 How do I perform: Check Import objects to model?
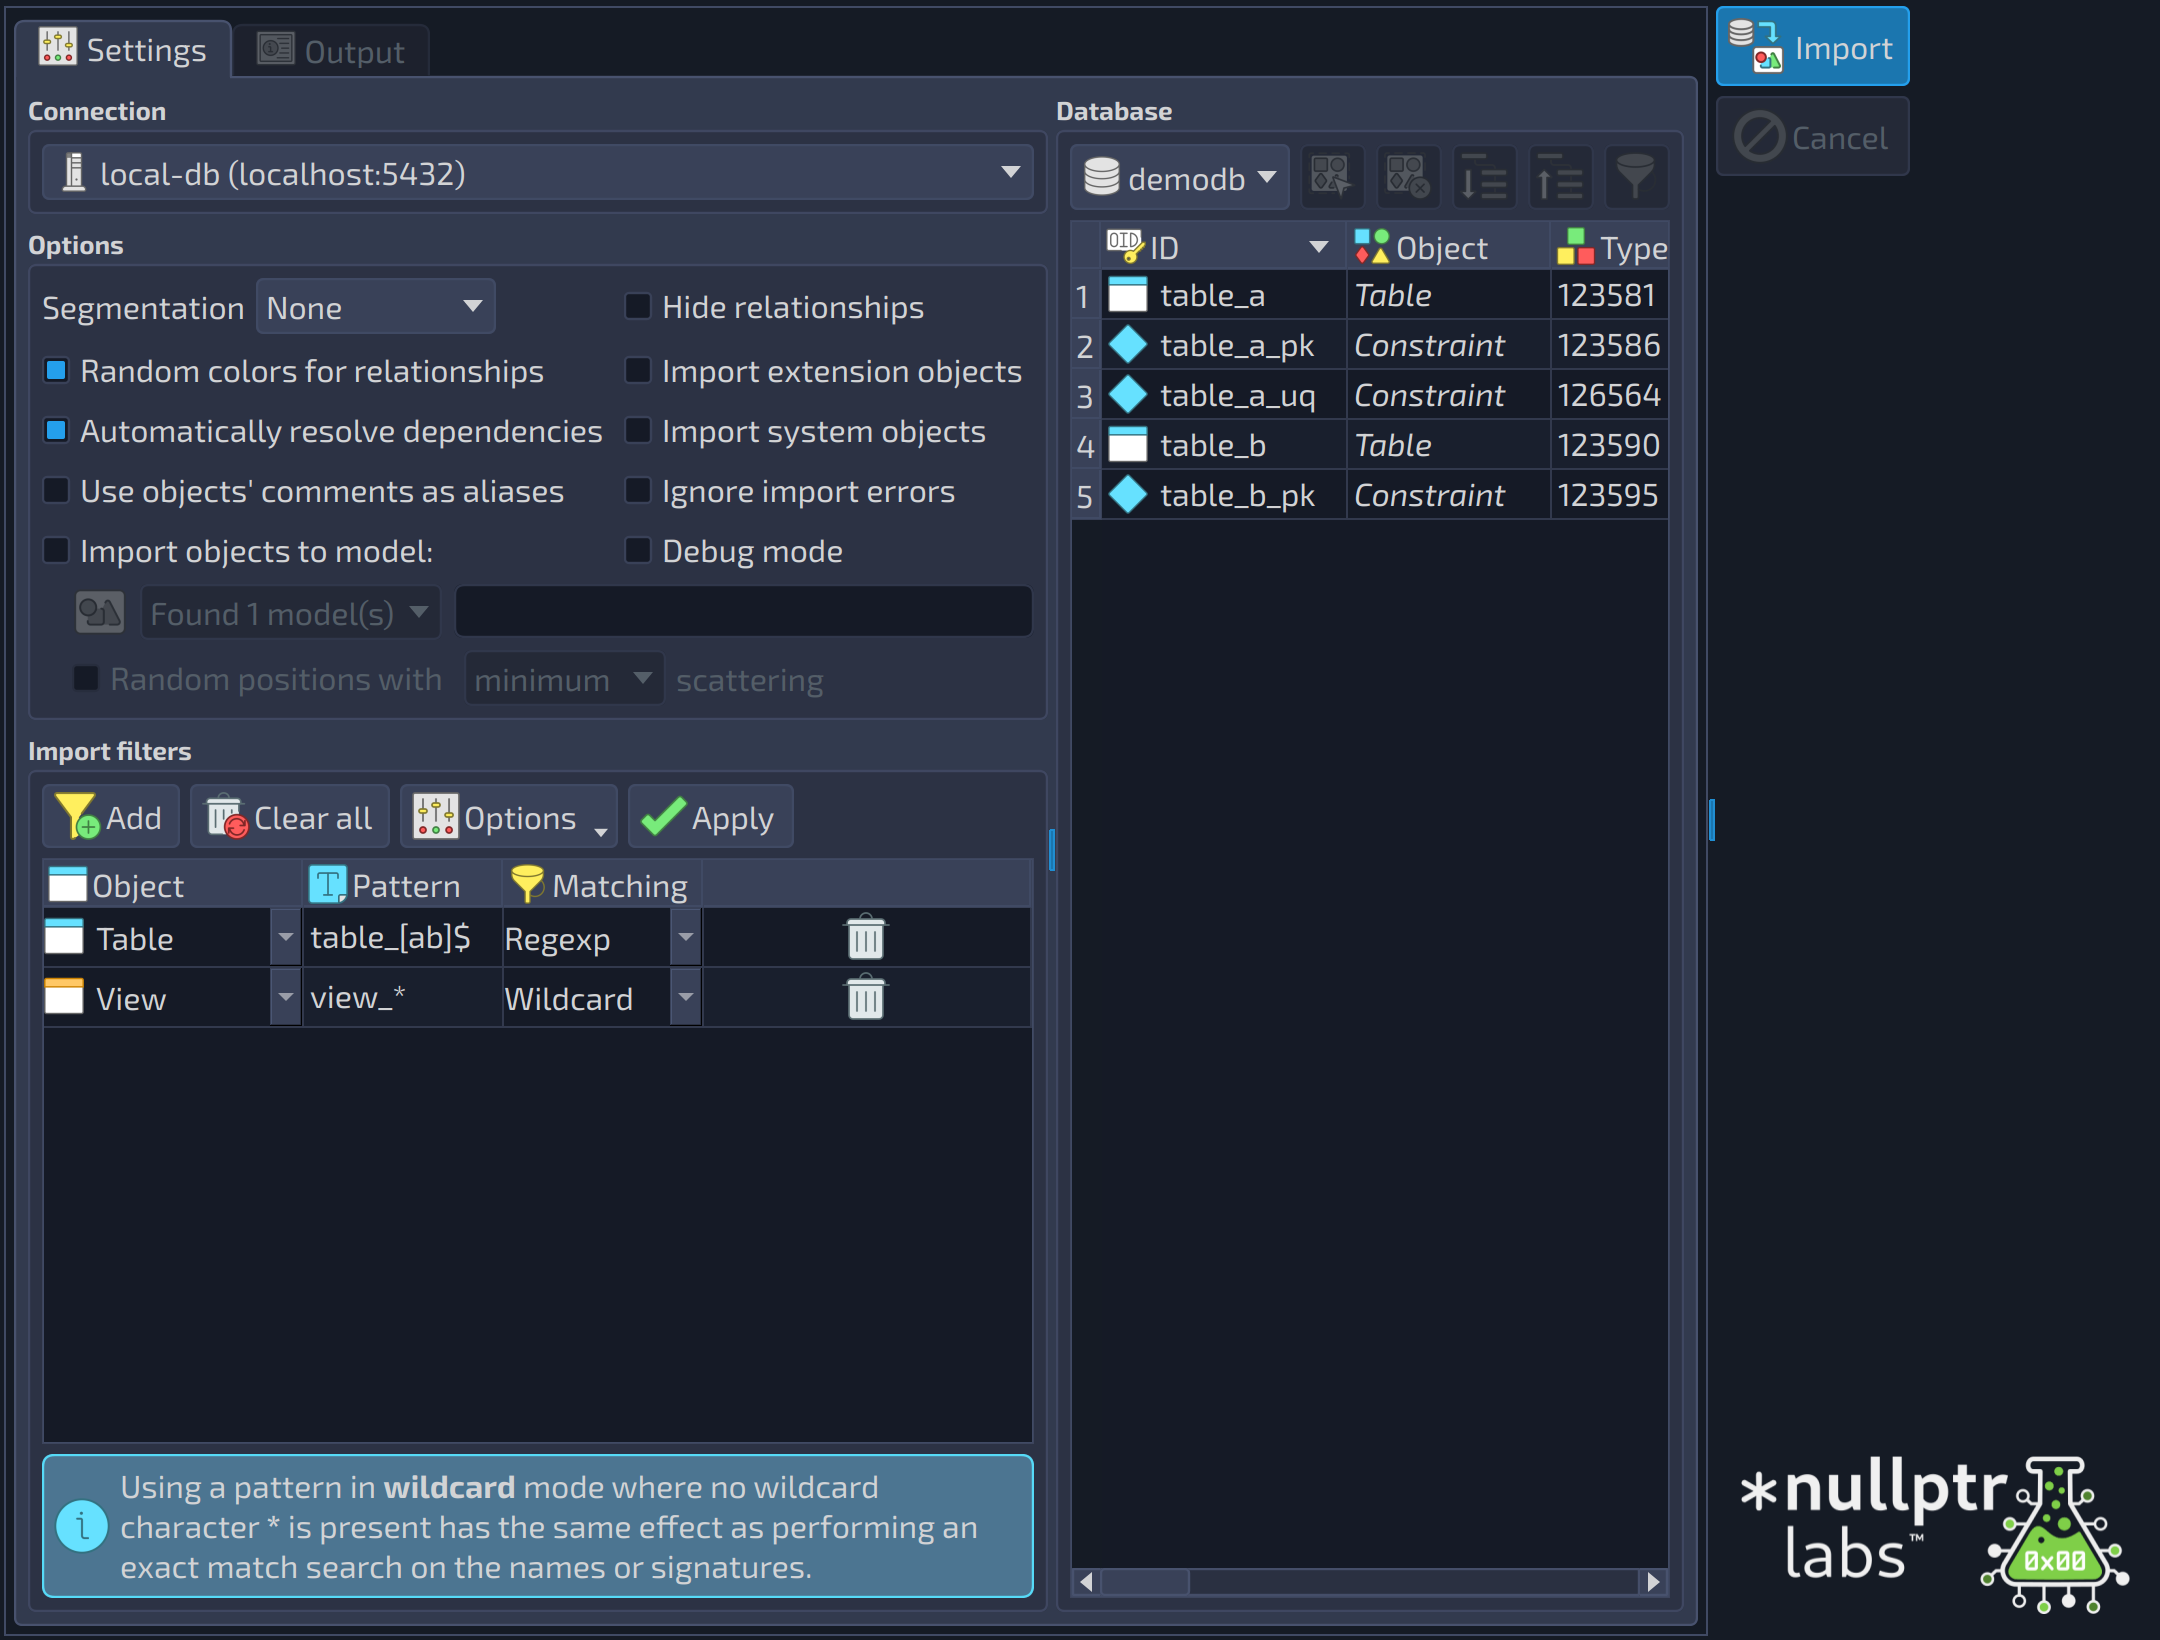[57, 551]
